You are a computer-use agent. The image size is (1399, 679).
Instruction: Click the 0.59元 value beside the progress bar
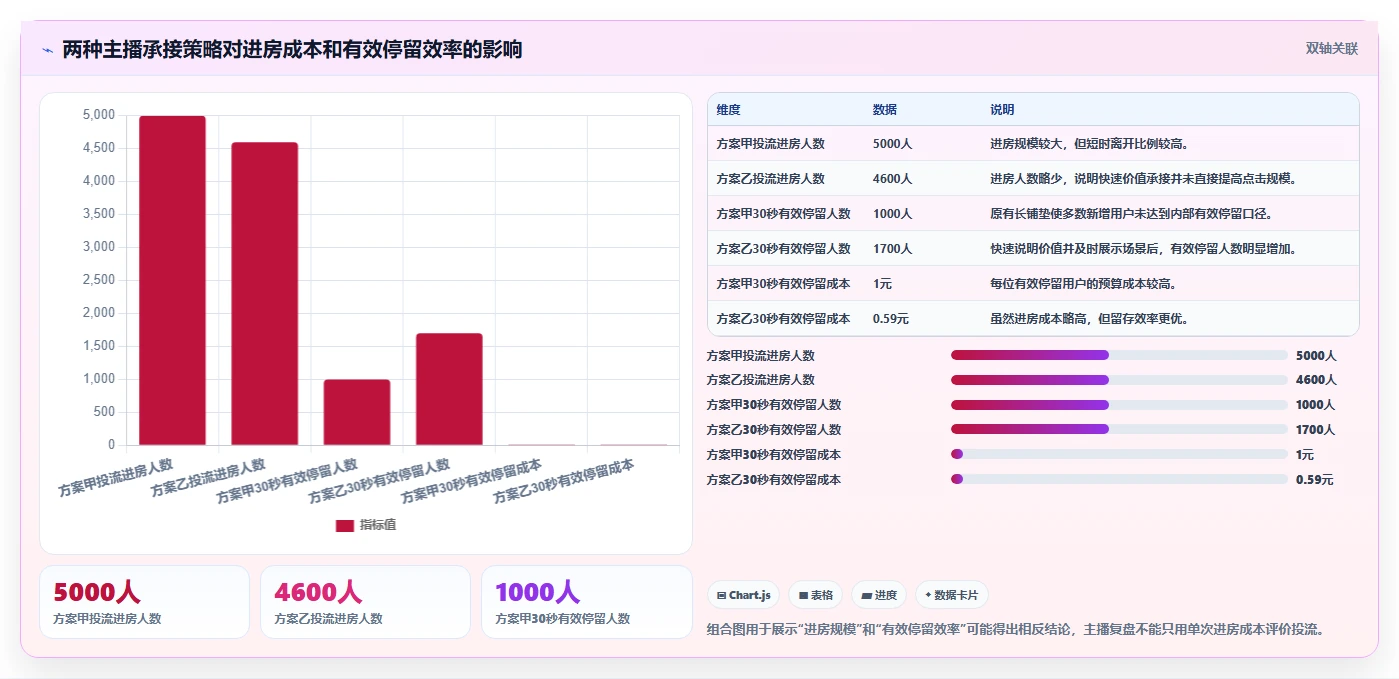[1315, 480]
